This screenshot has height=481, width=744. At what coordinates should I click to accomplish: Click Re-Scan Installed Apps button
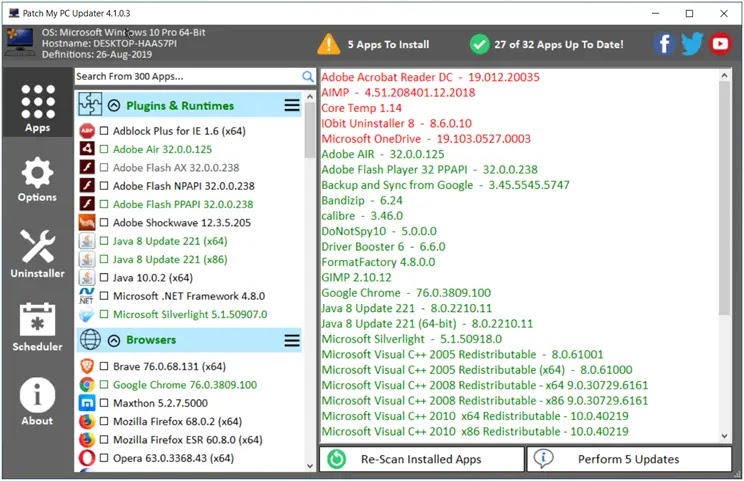click(421, 459)
